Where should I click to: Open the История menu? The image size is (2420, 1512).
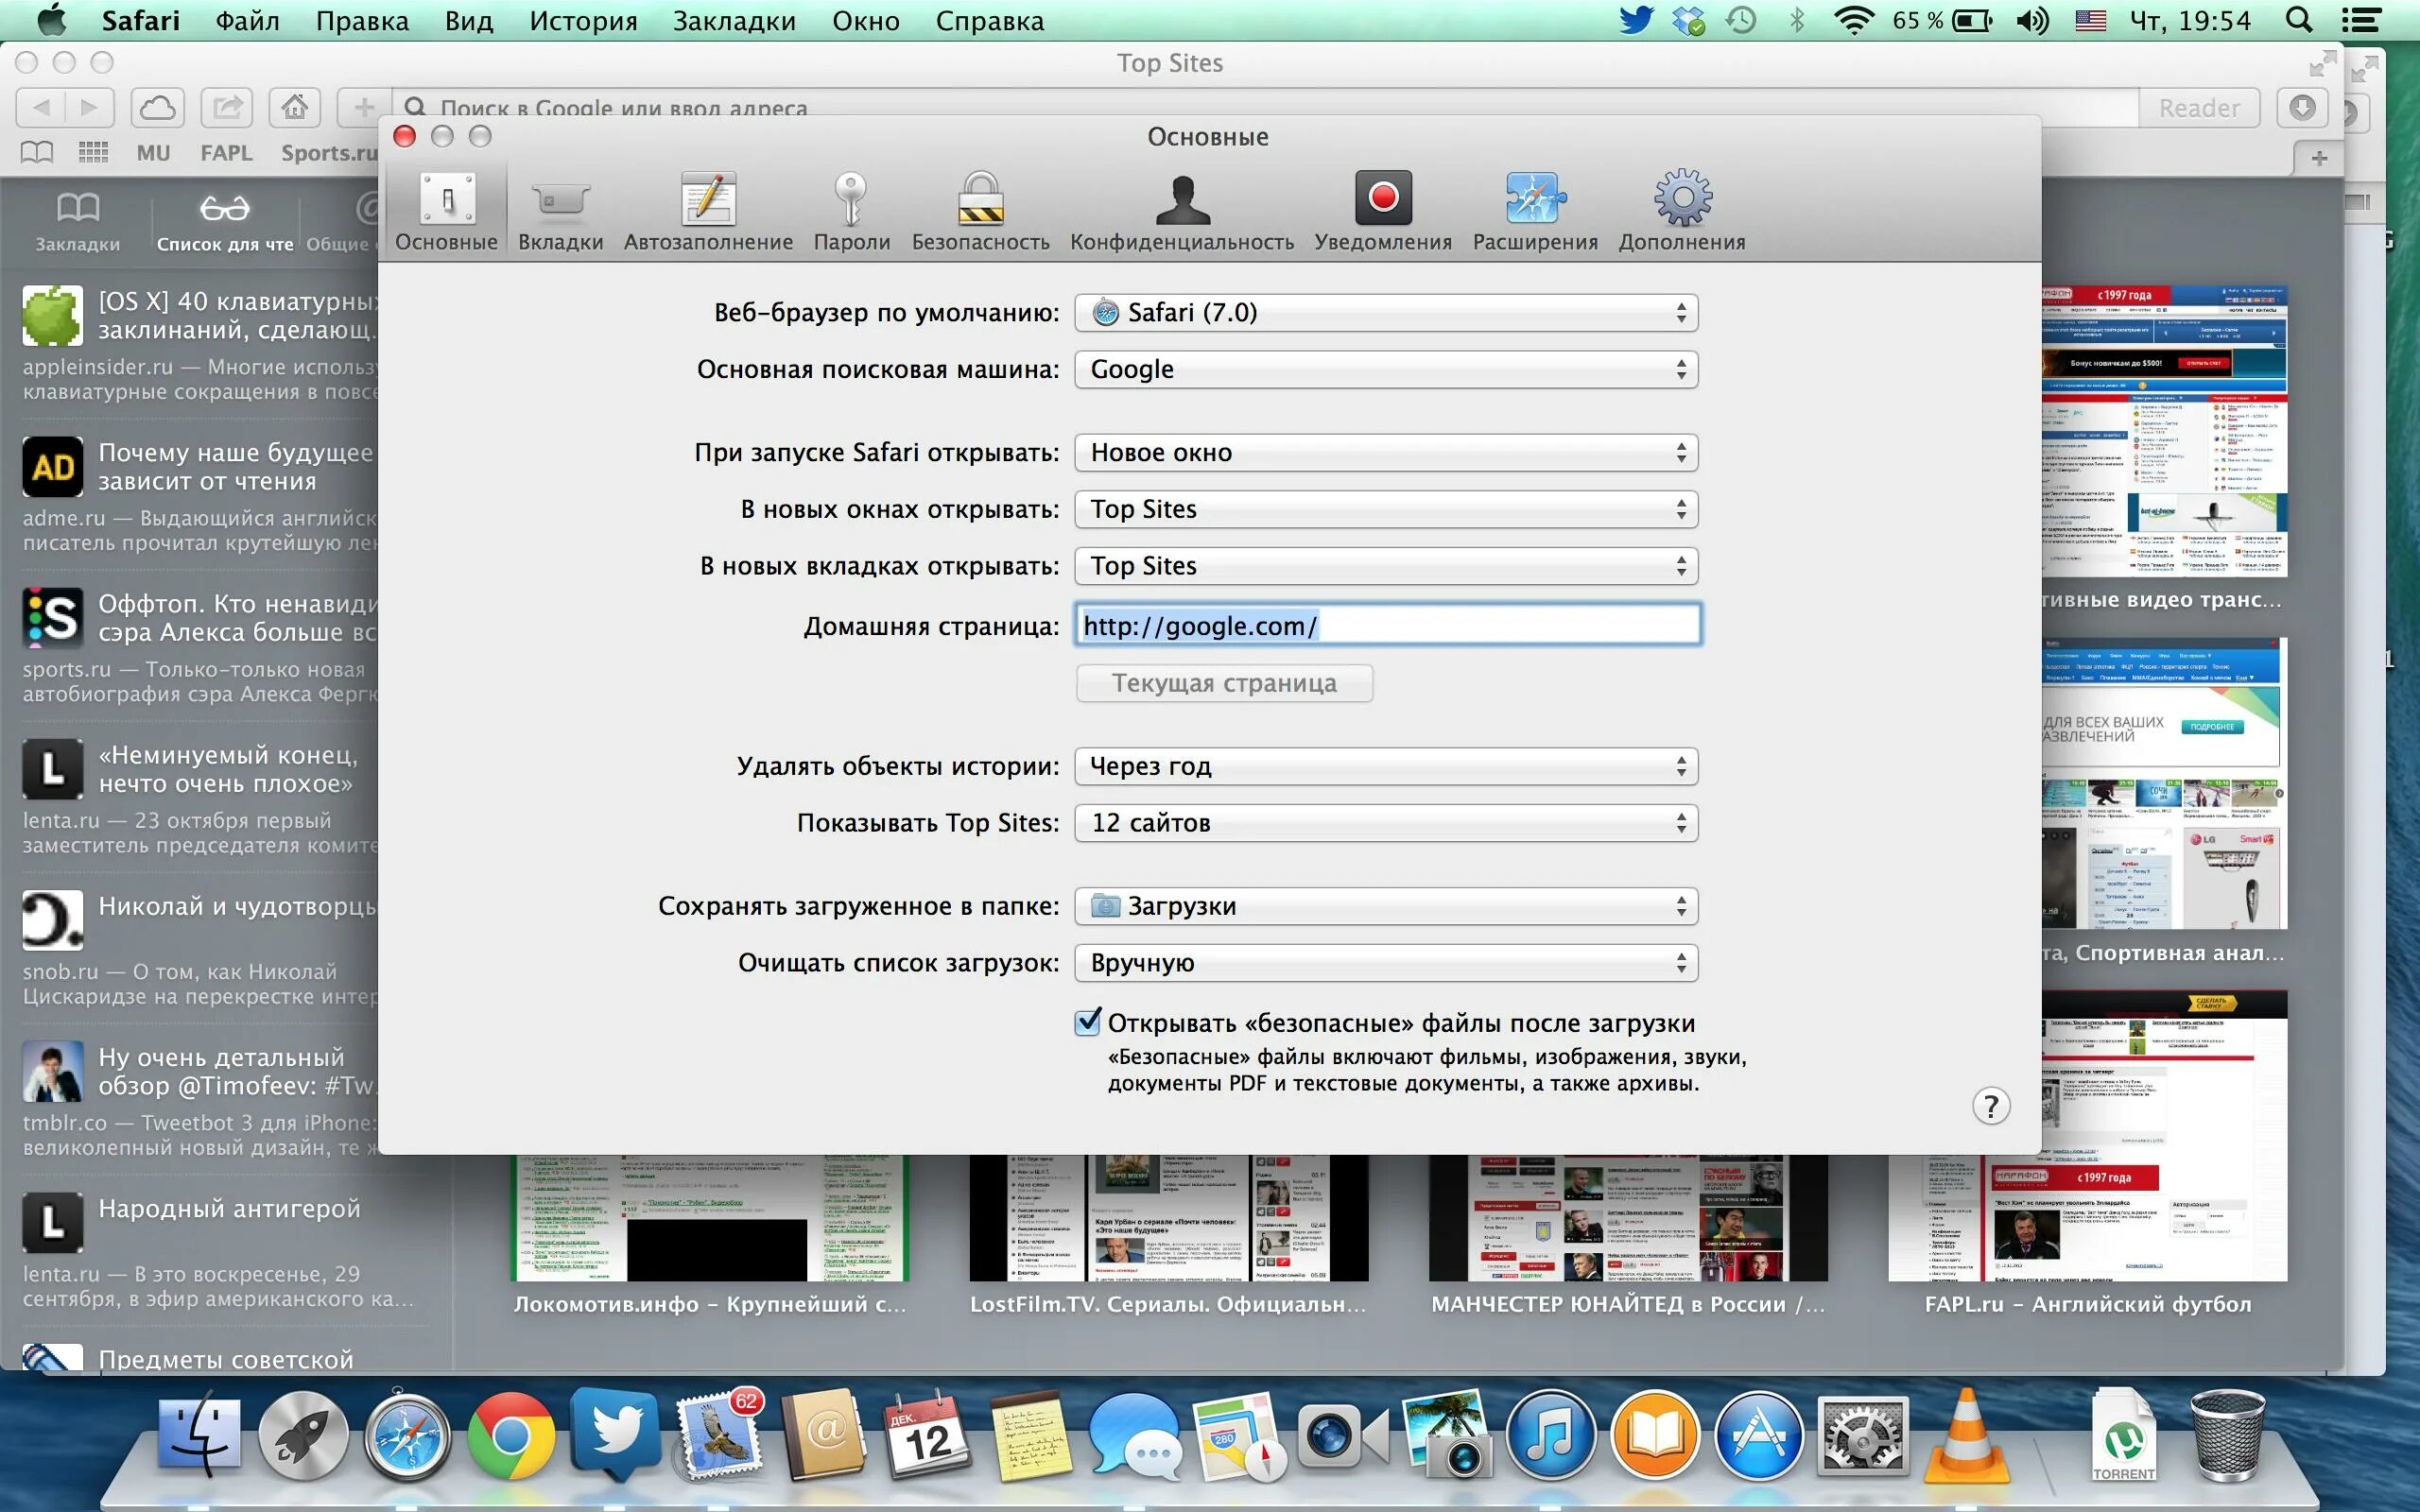click(x=583, y=20)
